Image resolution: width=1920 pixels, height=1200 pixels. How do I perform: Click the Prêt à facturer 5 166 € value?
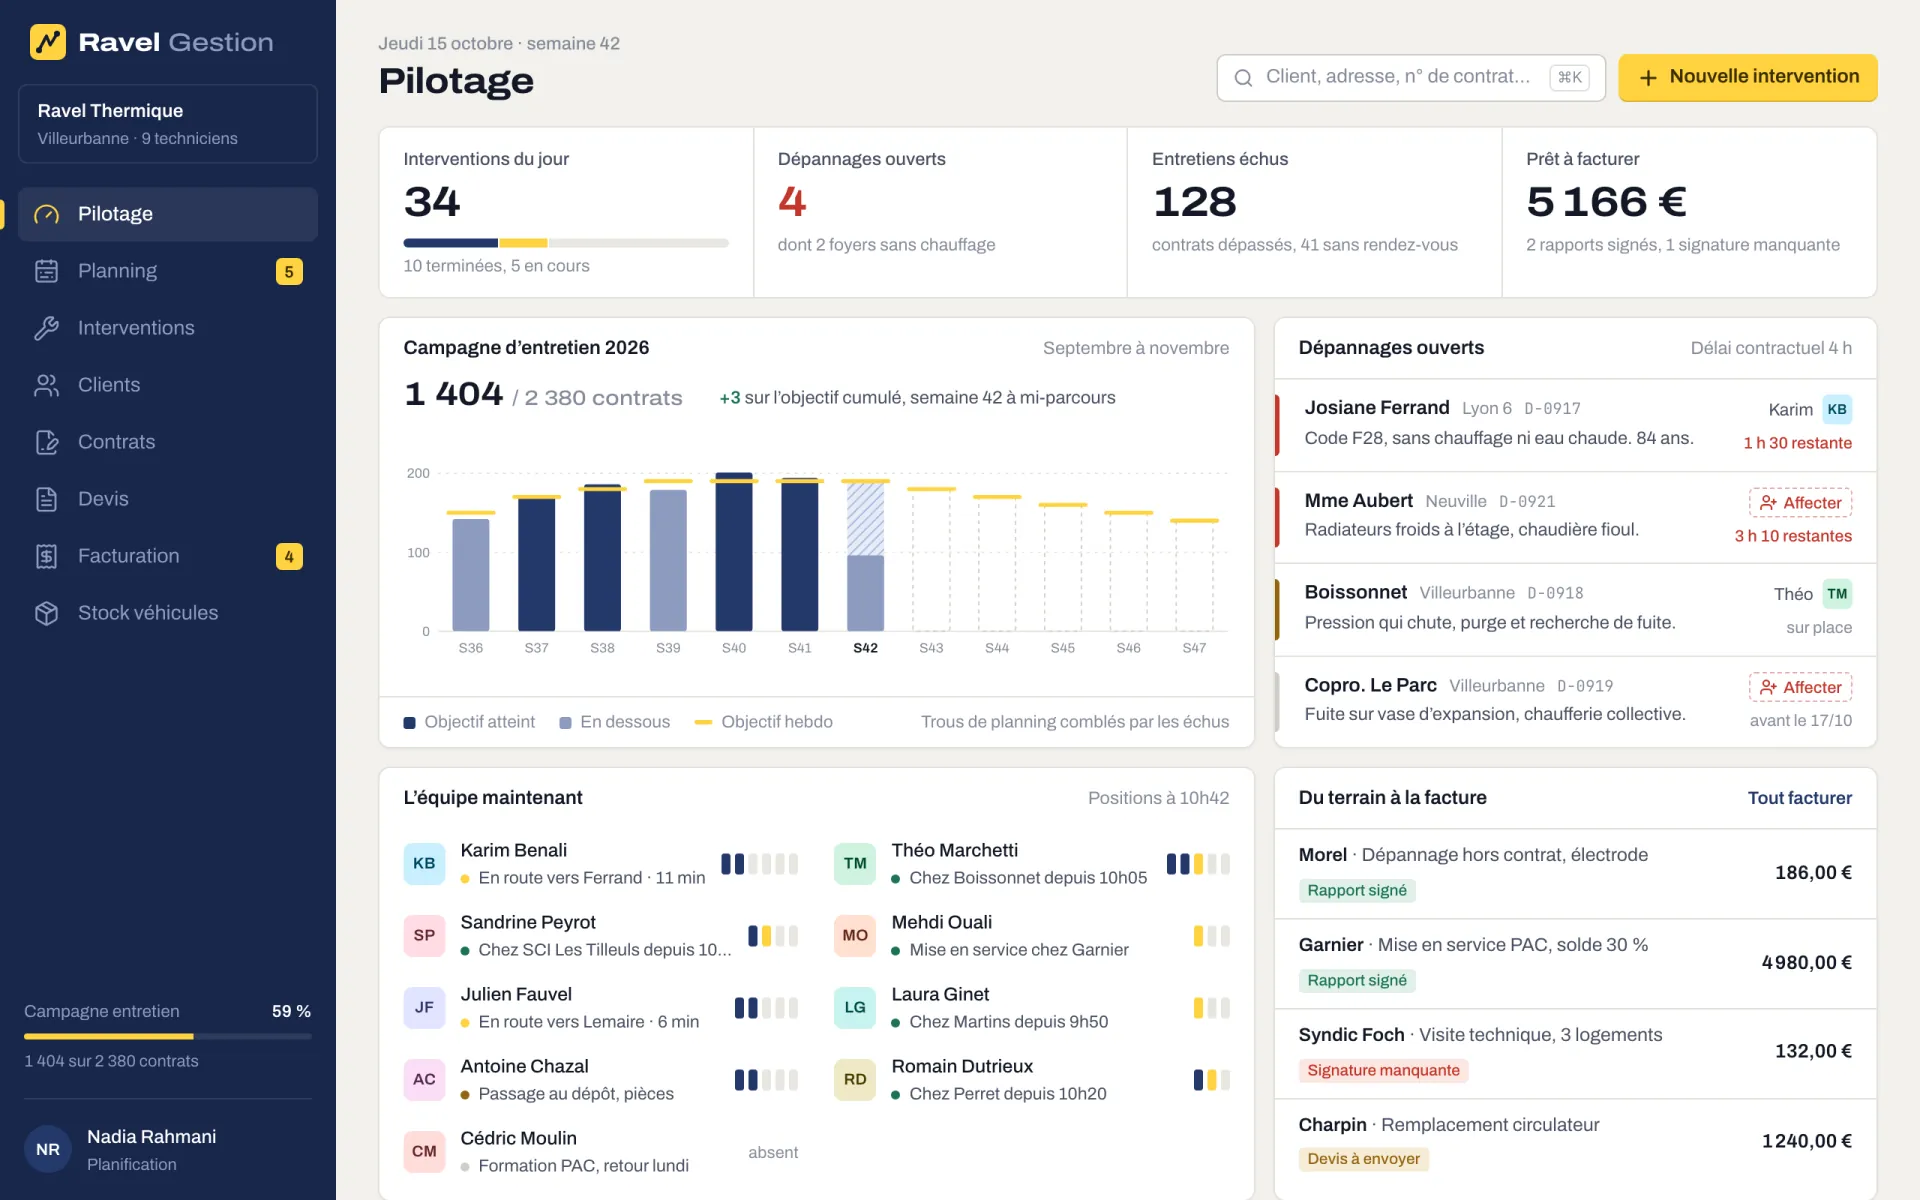coord(1606,202)
